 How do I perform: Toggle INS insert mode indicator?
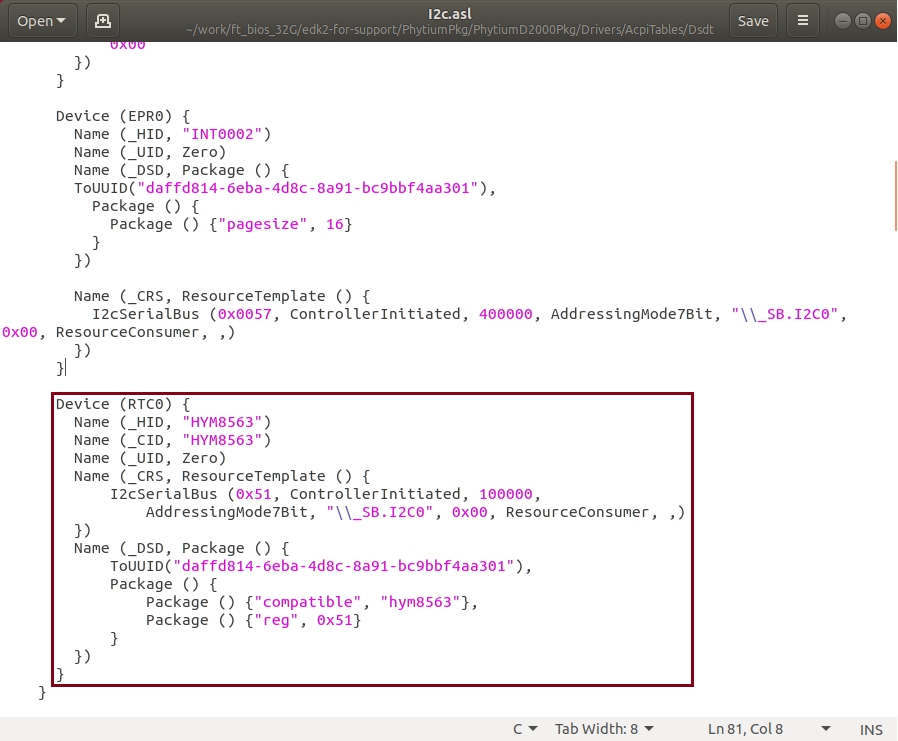871,730
